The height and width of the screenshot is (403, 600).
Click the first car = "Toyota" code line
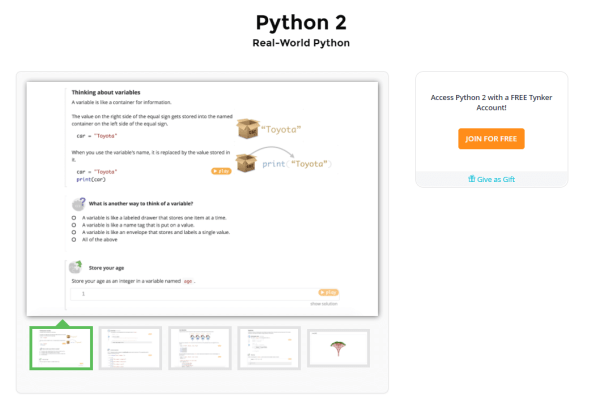click(97, 136)
